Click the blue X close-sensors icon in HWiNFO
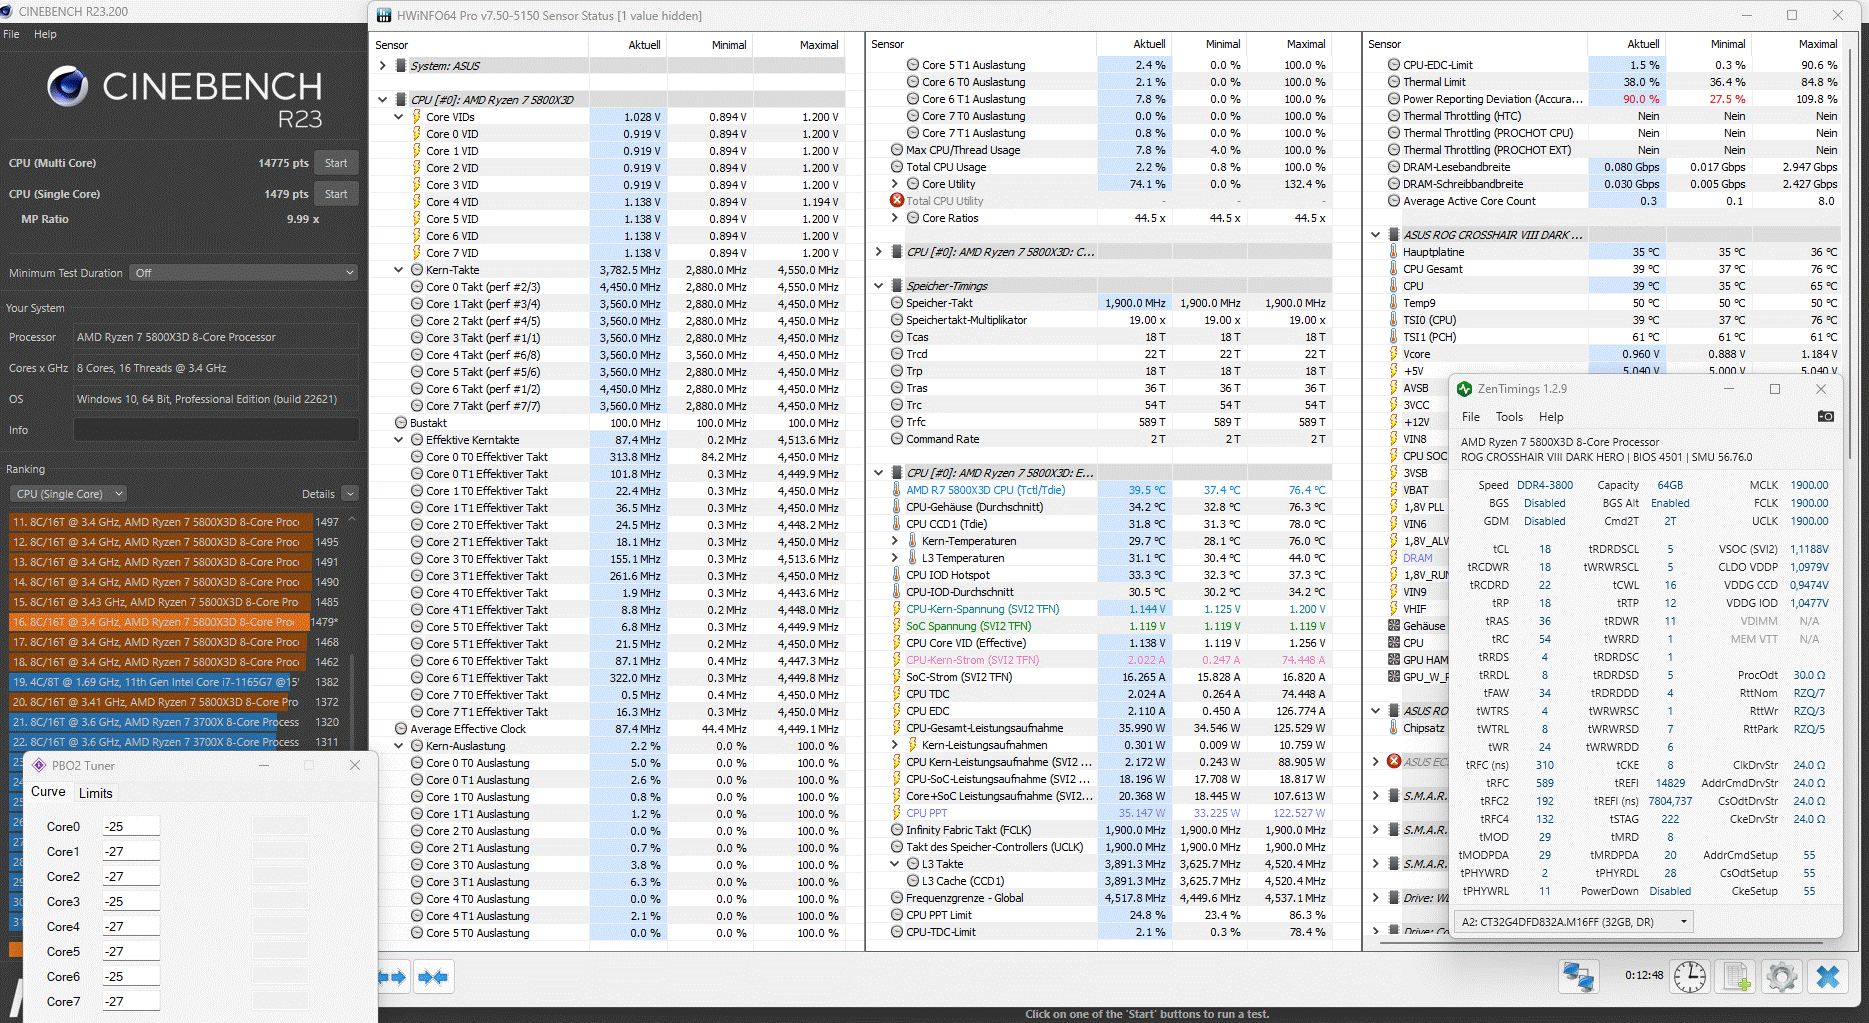The width and height of the screenshot is (1869, 1023). point(1828,976)
